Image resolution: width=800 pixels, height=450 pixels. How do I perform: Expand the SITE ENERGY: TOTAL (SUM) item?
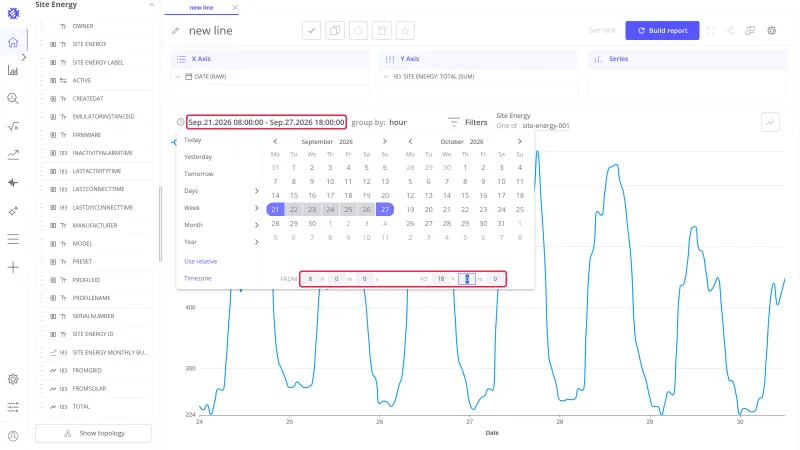tap(386, 77)
